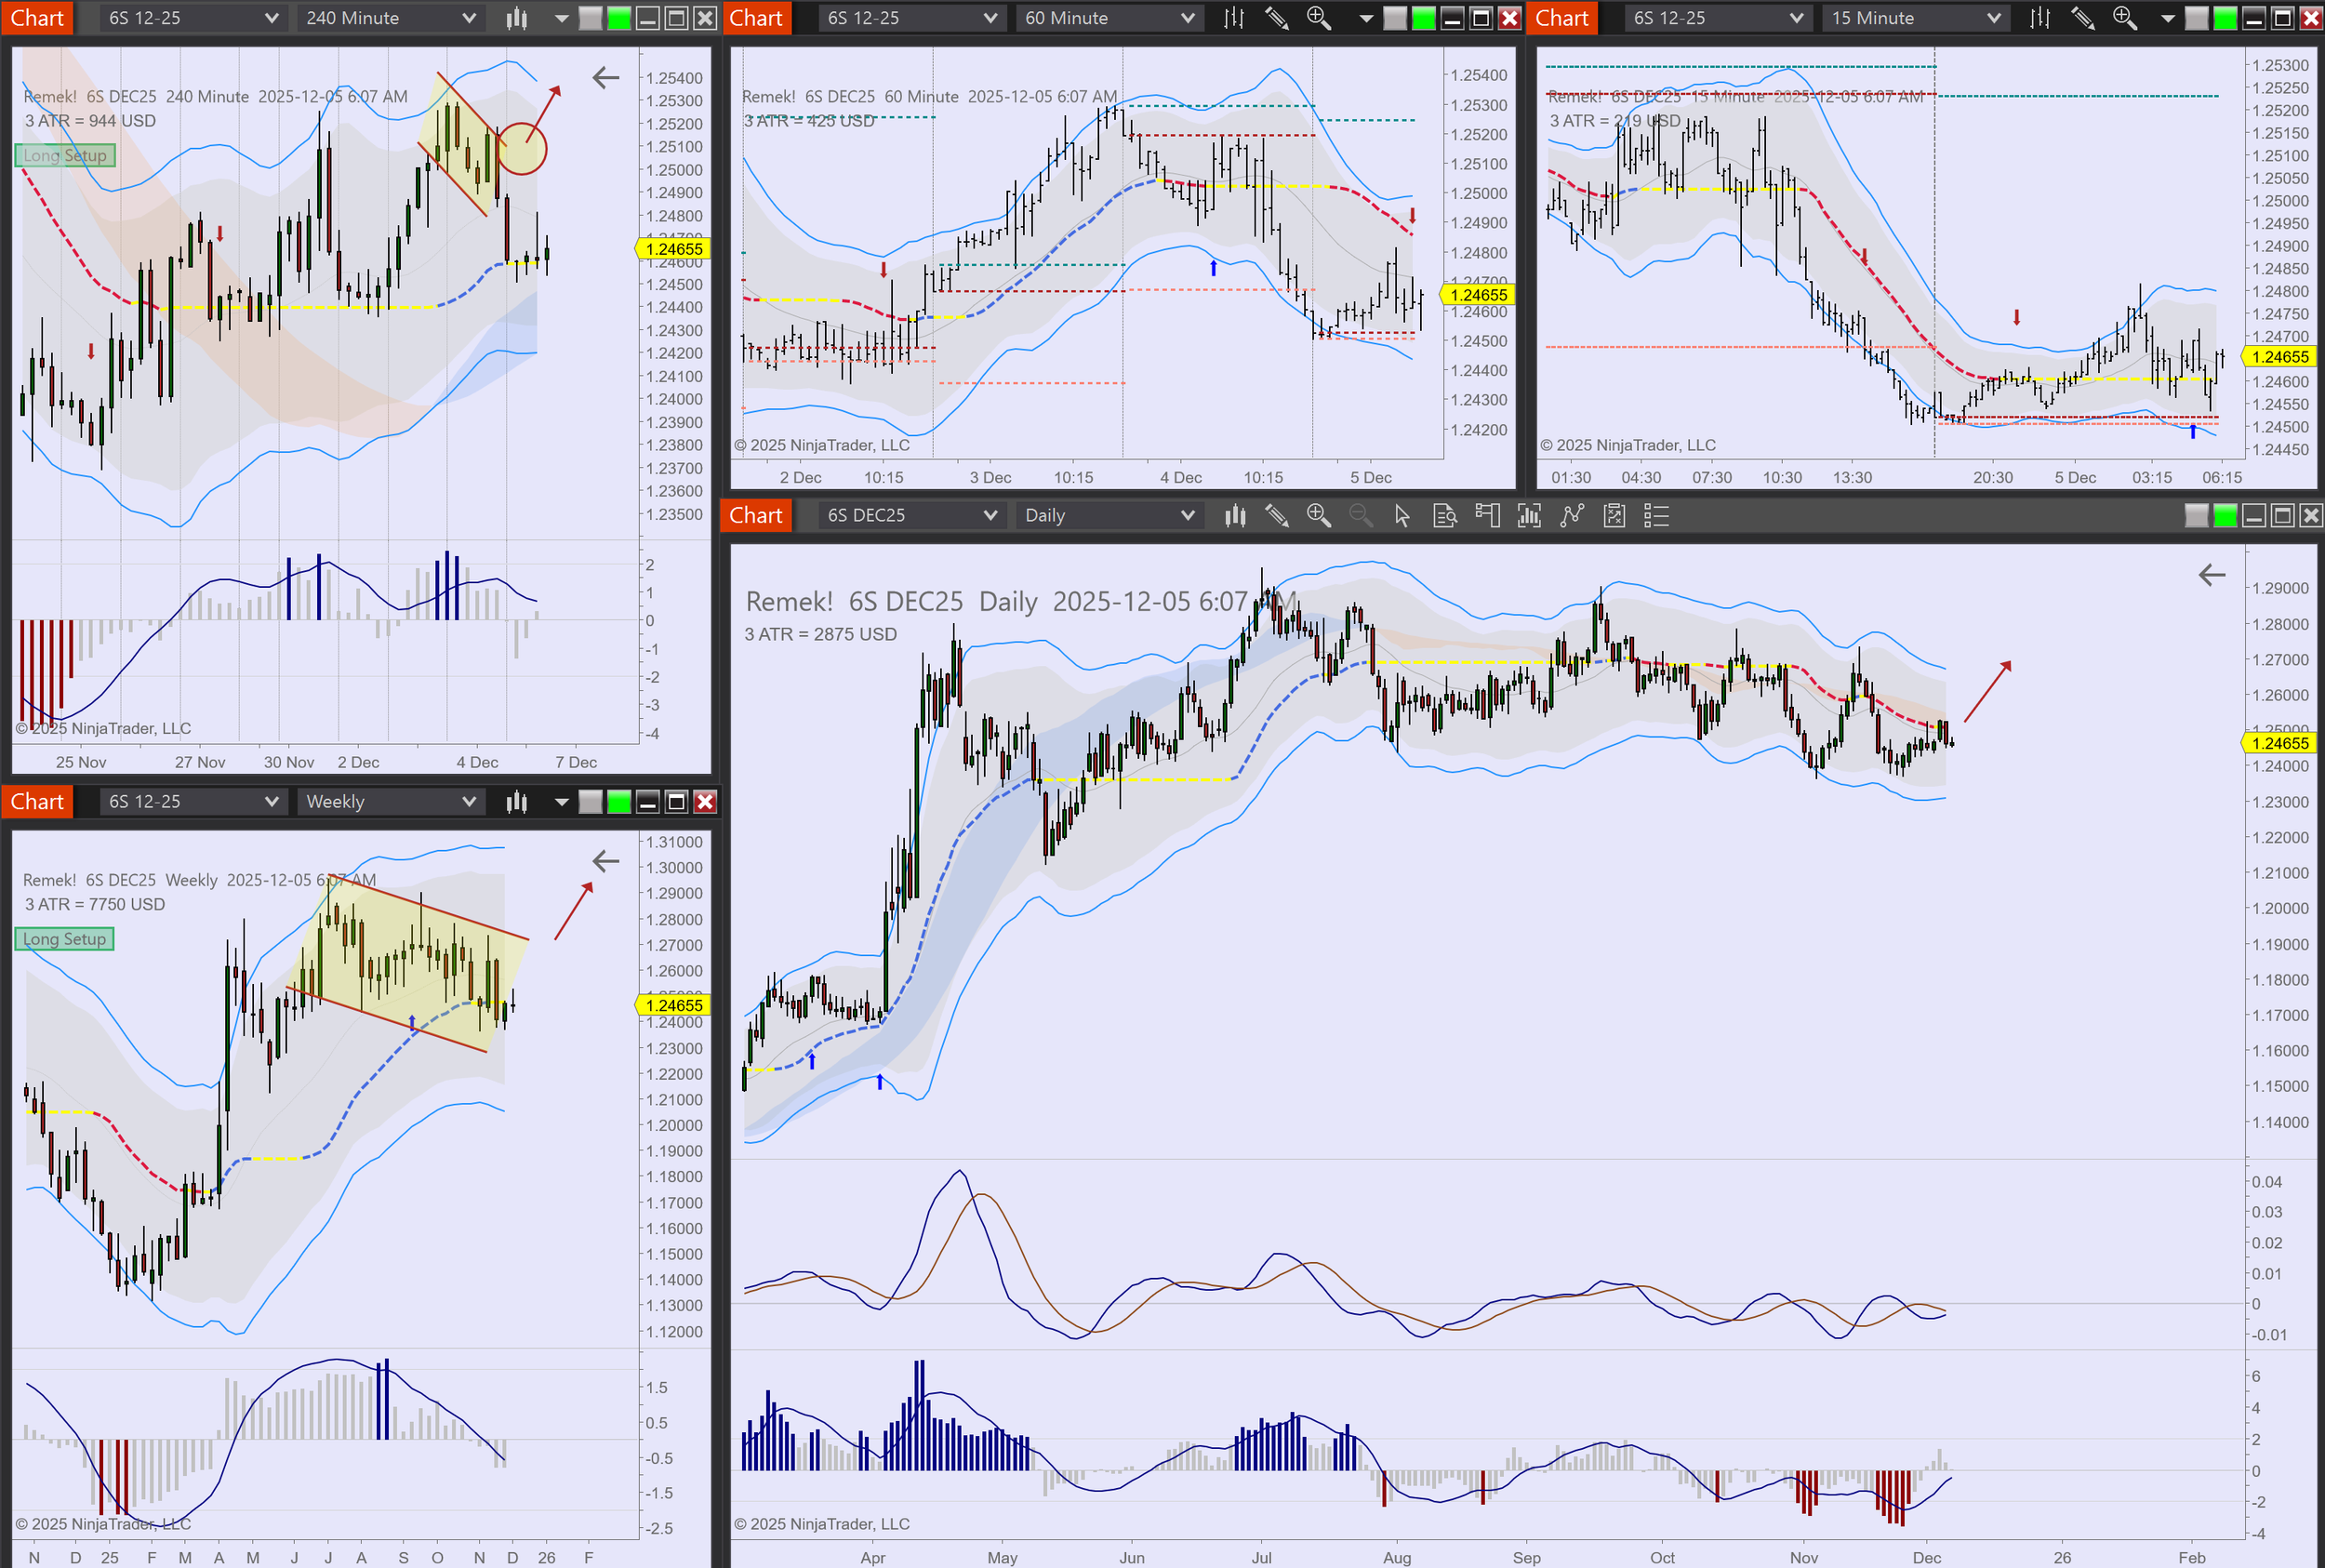Click 1.24655 price marker on 15 Minute chart
Viewport: 2325px width, 1568px height.
(2280, 357)
